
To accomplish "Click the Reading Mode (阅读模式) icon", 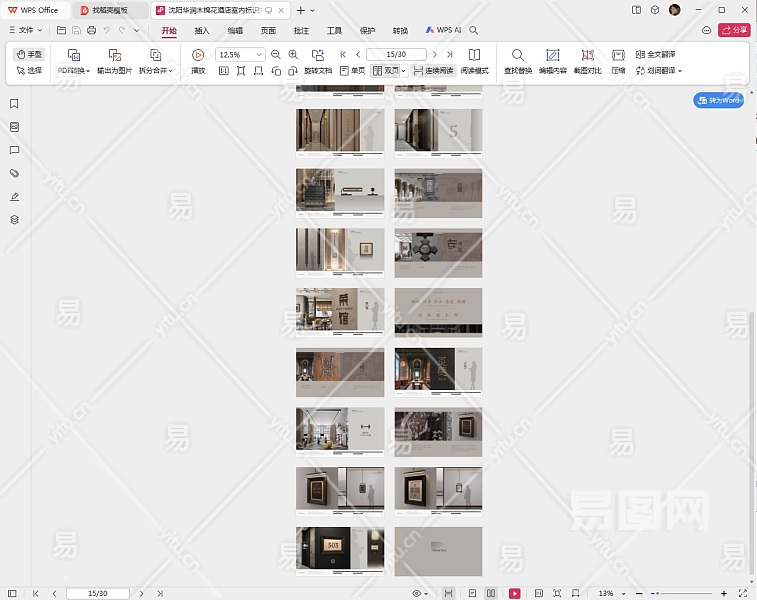I will [474, 55].
